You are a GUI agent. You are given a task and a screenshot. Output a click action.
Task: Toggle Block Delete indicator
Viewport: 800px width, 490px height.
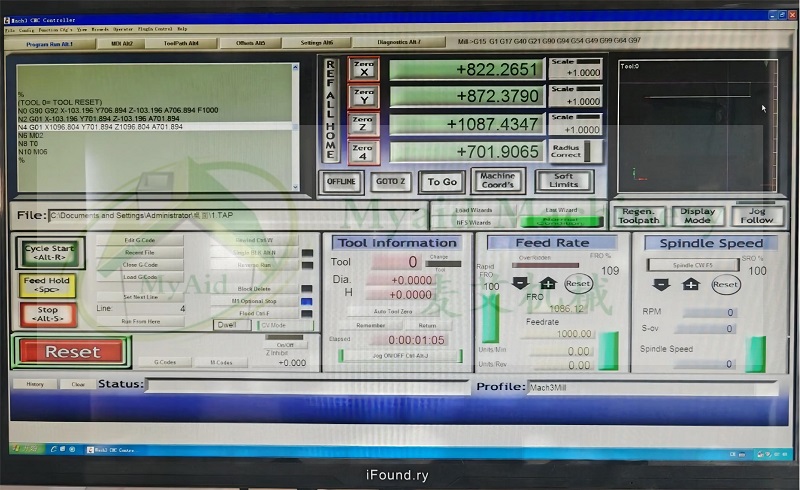(x=307, y=289)
